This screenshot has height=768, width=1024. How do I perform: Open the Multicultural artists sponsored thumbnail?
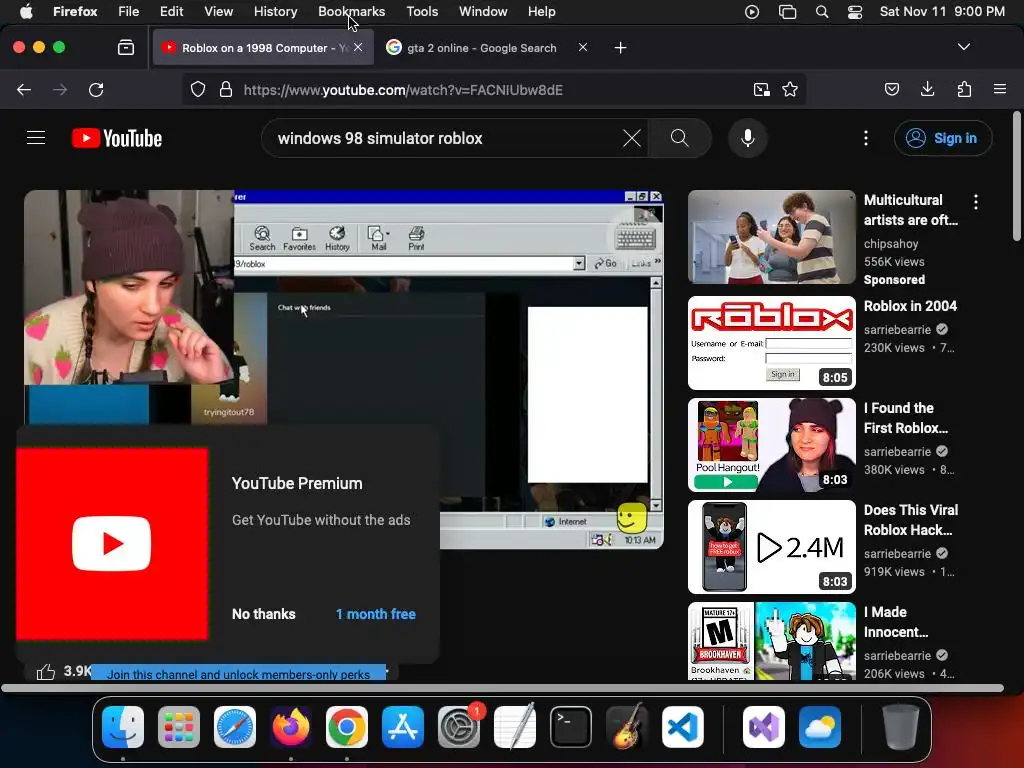pos(771,237)
